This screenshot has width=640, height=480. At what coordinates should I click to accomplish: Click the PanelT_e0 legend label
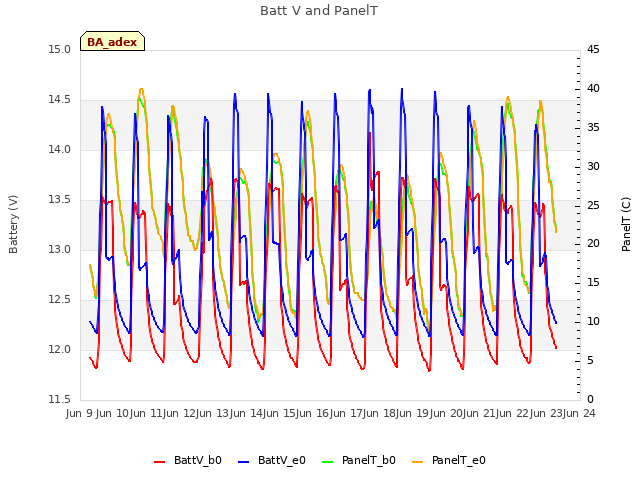click(x=459, y=460)
